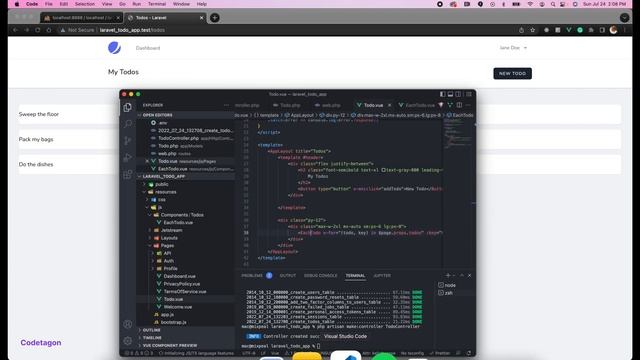This screenshot has width=640, height=360.
Task: Open the Selection menu in macOS menu bar
Action: (x=85, y=4)
